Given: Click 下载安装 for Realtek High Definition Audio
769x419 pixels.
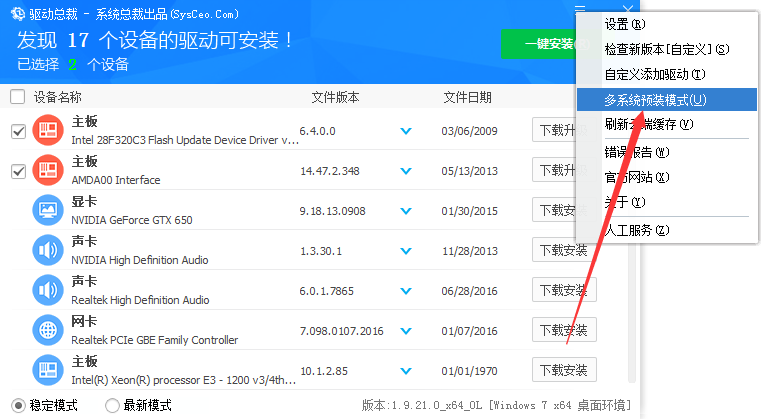Looking at the screenshot, I should click(x=563, y=291).
